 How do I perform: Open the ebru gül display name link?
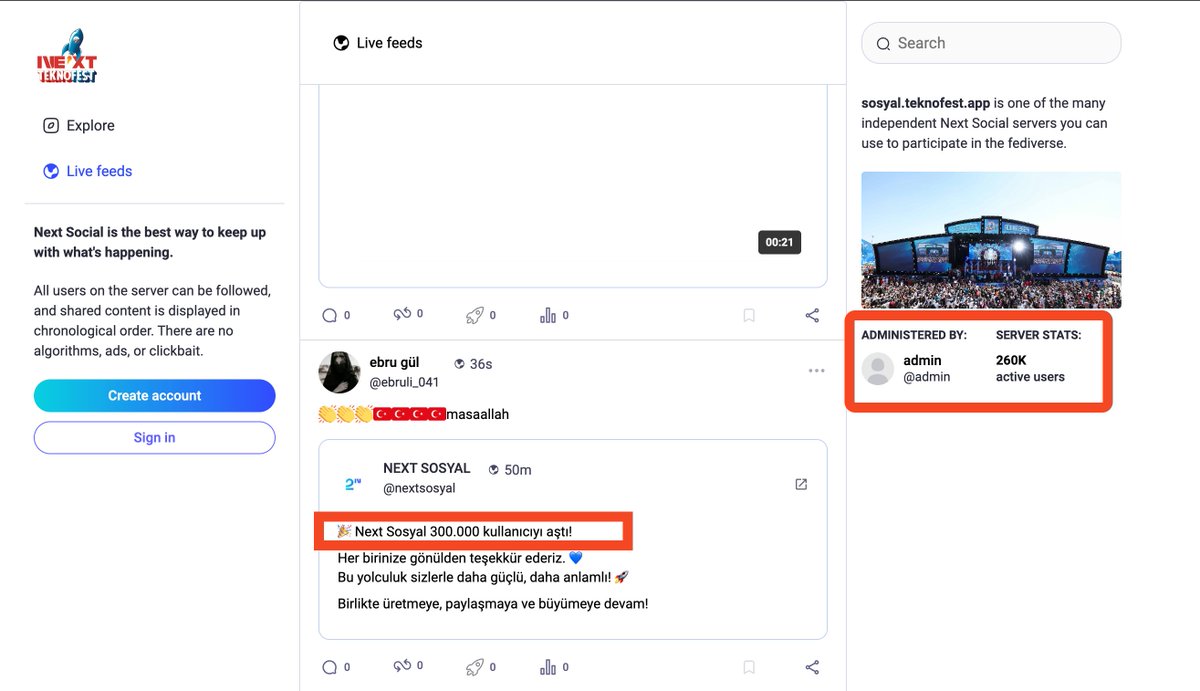tap(394, 363)
